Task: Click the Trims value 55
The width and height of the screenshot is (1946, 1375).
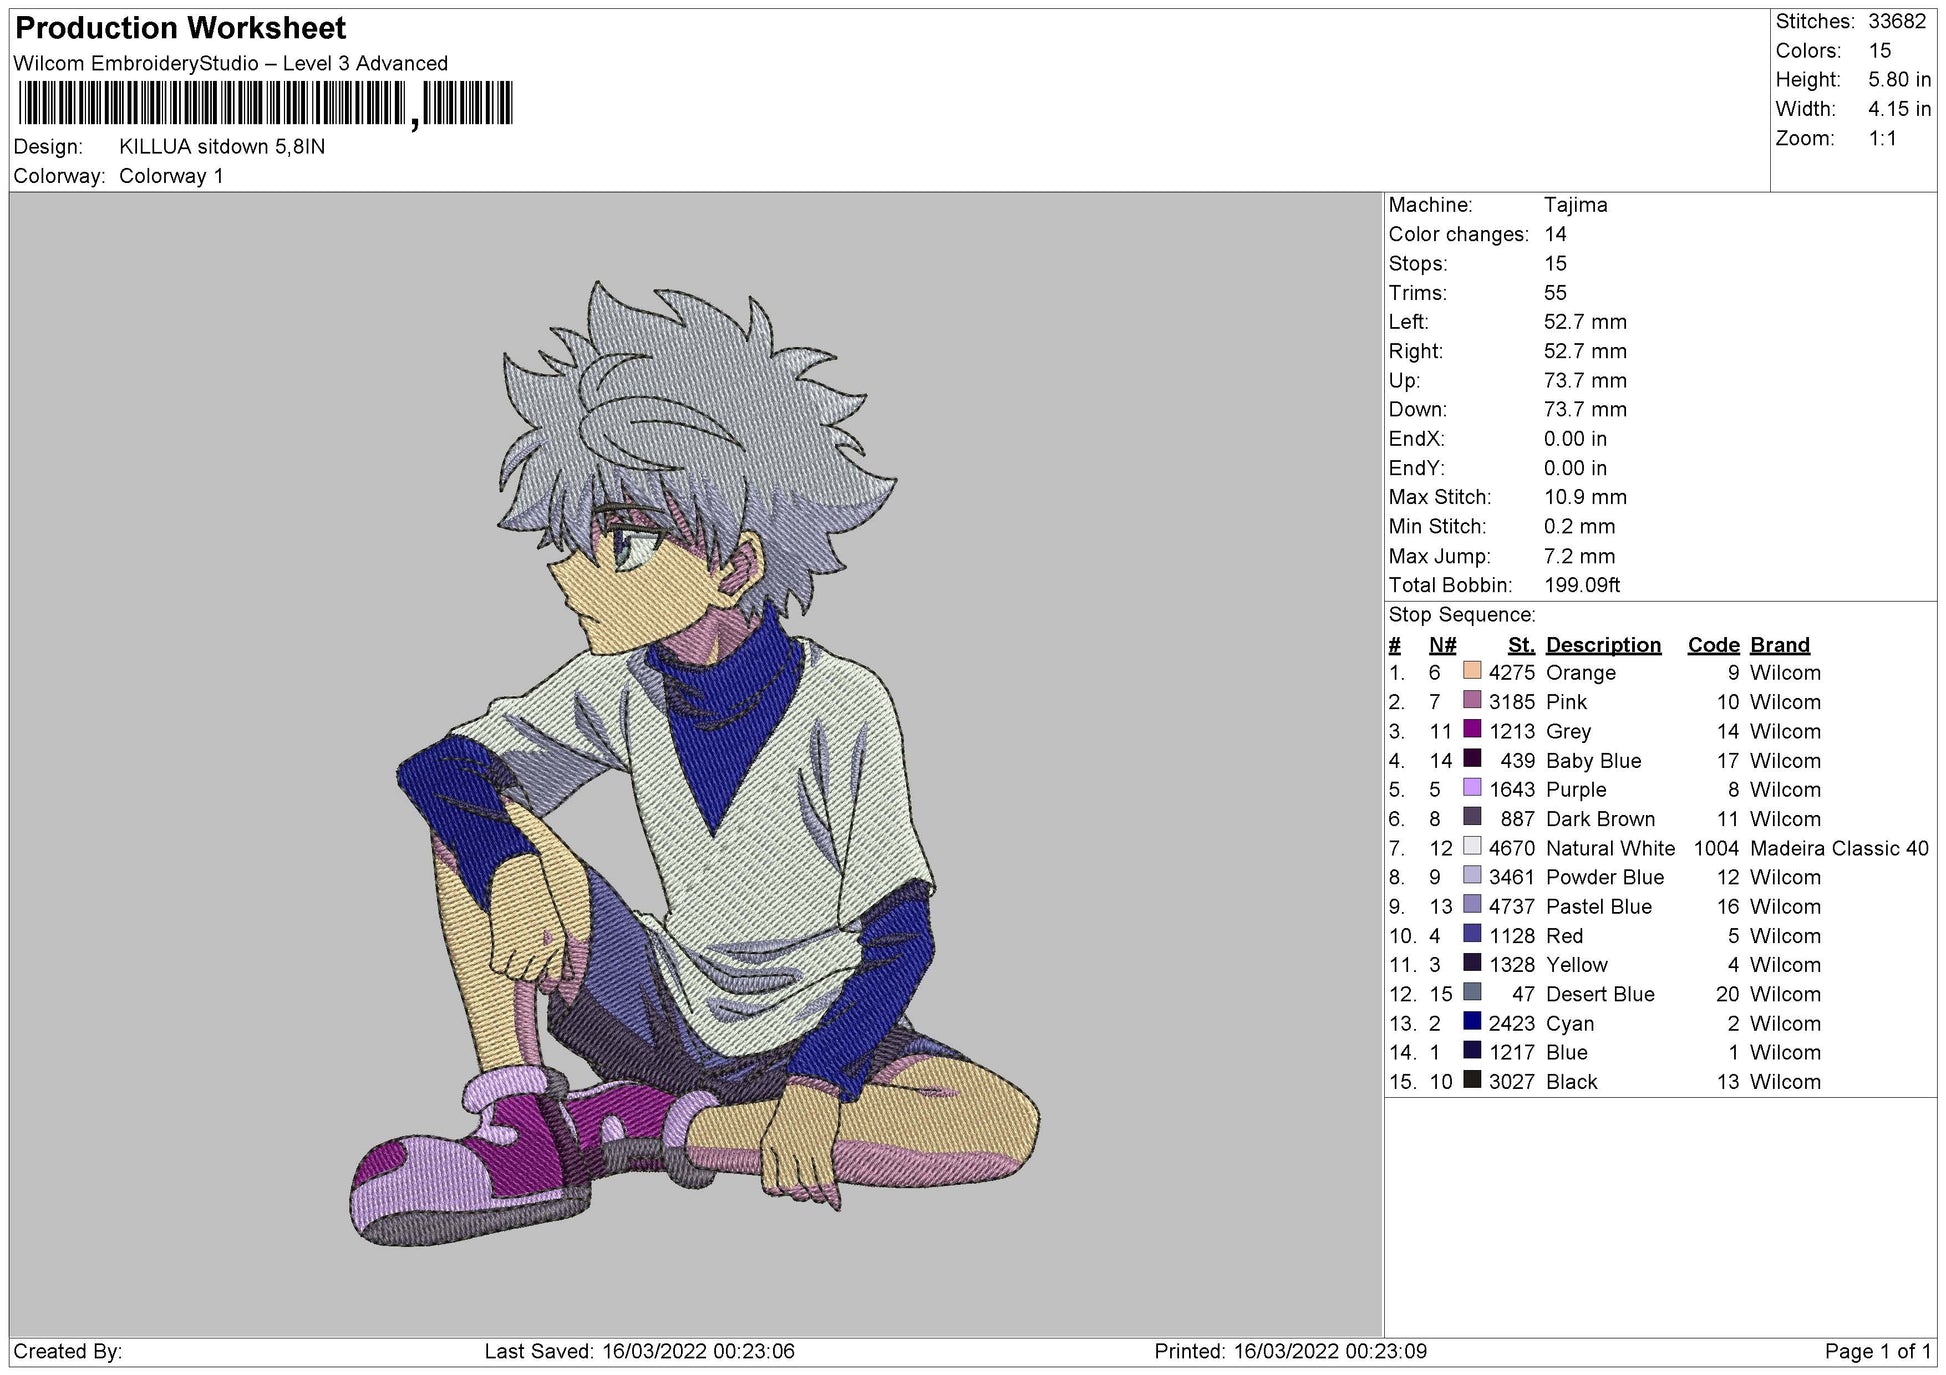Action: tap(1555, 293)
